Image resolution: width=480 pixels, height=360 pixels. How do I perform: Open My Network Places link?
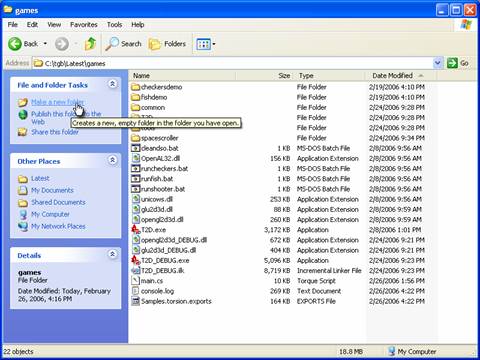point(58,226)
